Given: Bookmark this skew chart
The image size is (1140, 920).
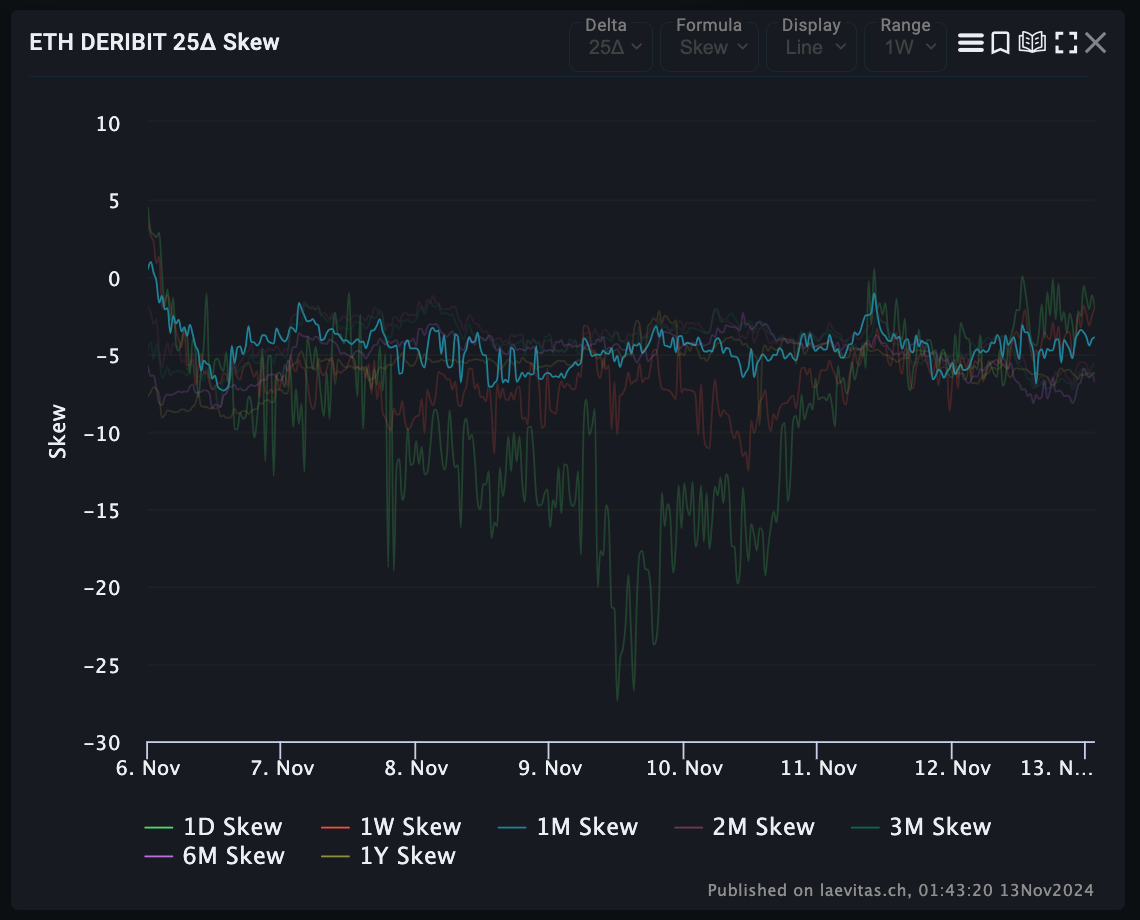Looking at the screenshot, I should [x=1000, y=43].
